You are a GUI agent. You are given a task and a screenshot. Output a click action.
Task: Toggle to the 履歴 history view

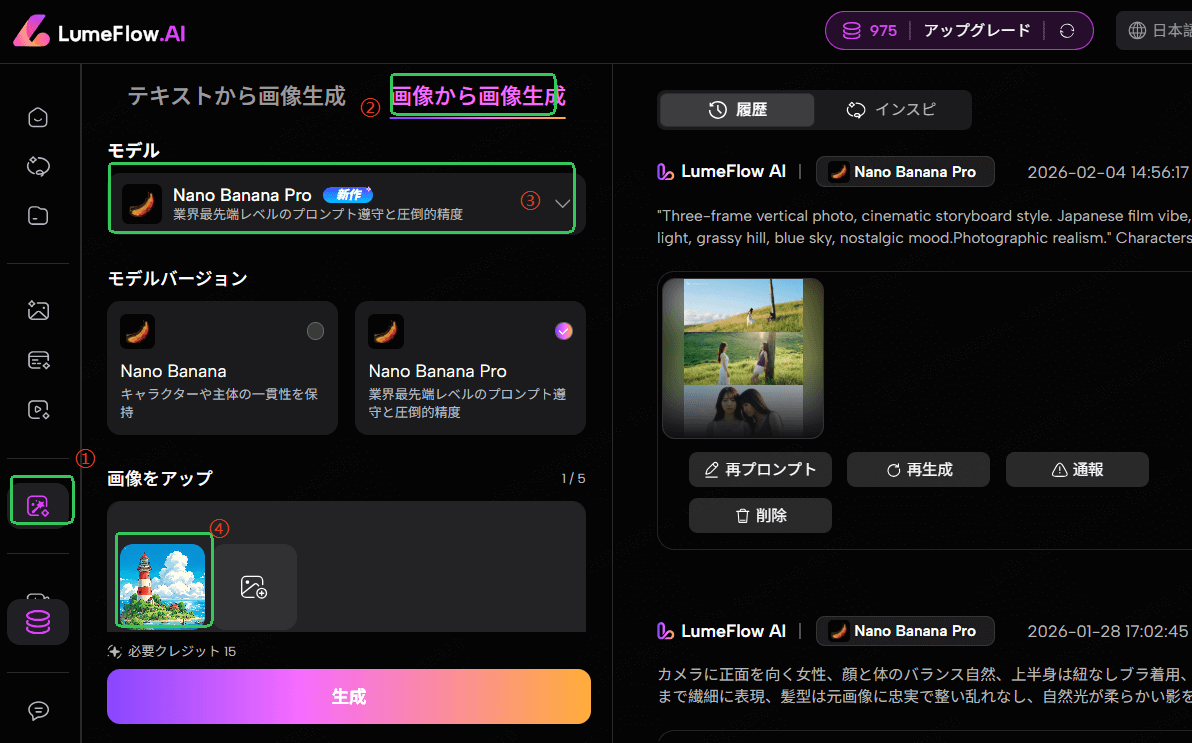coord(737,110)
